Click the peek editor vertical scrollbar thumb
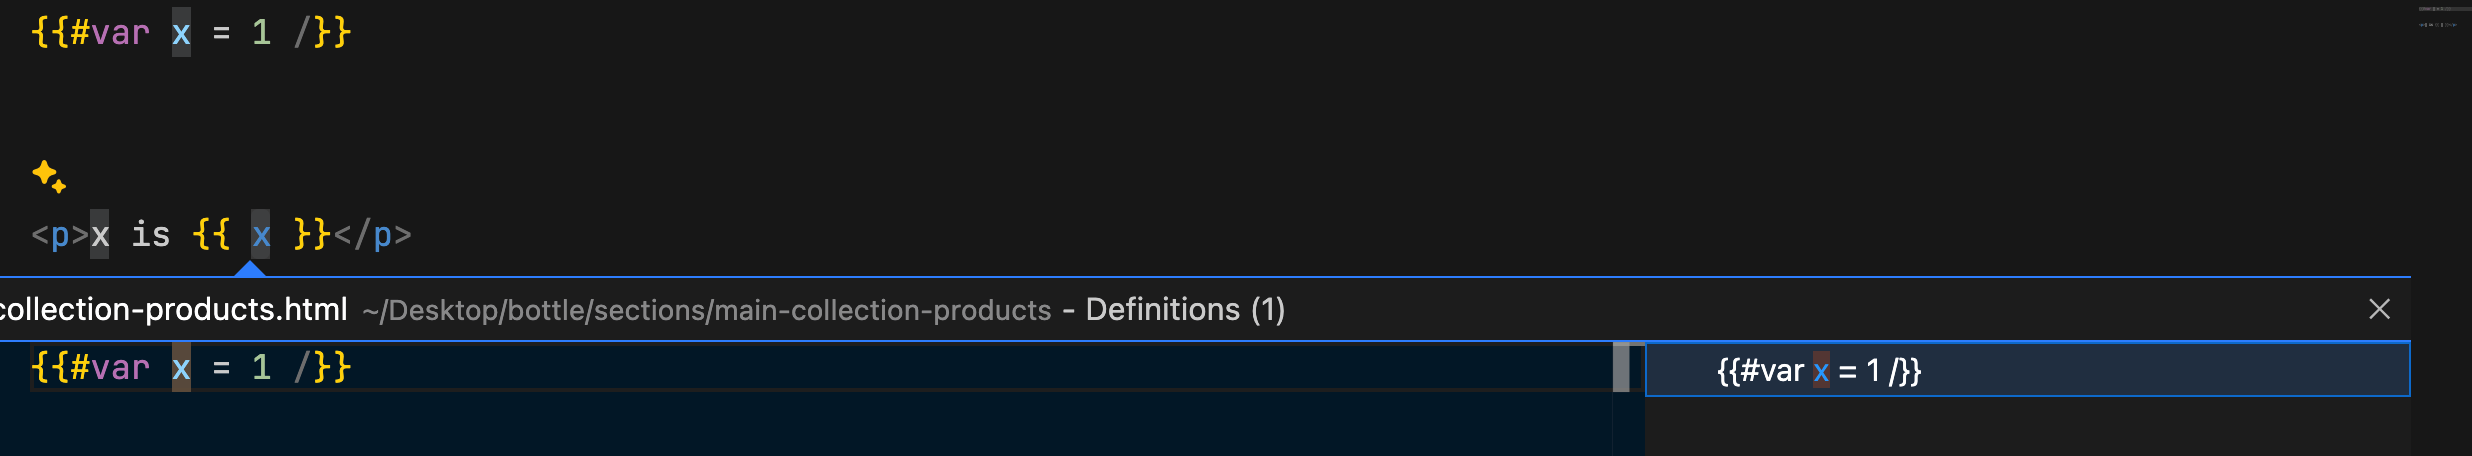2472x456 pixels. (x=1621, y=367)
